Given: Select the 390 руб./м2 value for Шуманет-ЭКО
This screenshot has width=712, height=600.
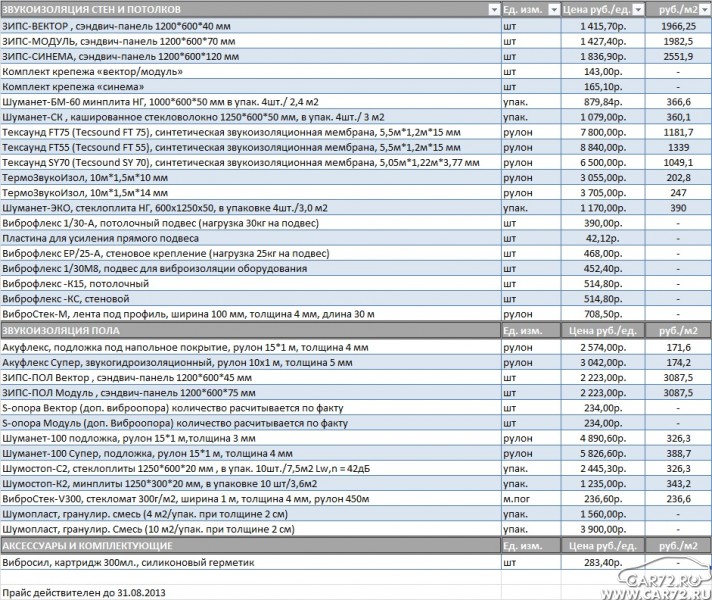Looking at the screenshot, I should pos(678,208).
